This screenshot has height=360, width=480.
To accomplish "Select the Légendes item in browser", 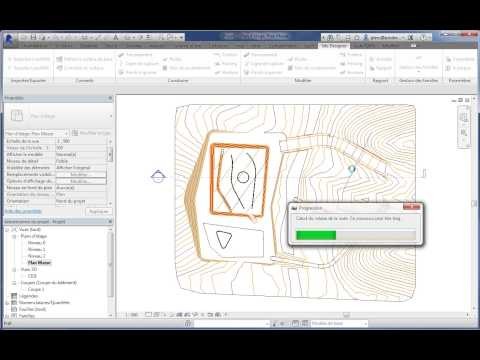I will pos(28,296).
